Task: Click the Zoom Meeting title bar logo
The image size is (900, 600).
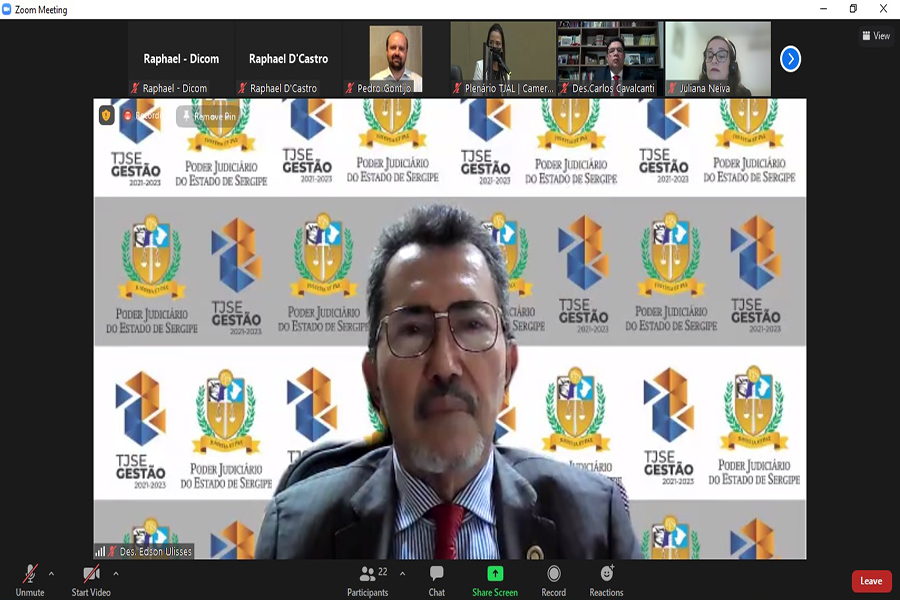Action: click(8, 9)
